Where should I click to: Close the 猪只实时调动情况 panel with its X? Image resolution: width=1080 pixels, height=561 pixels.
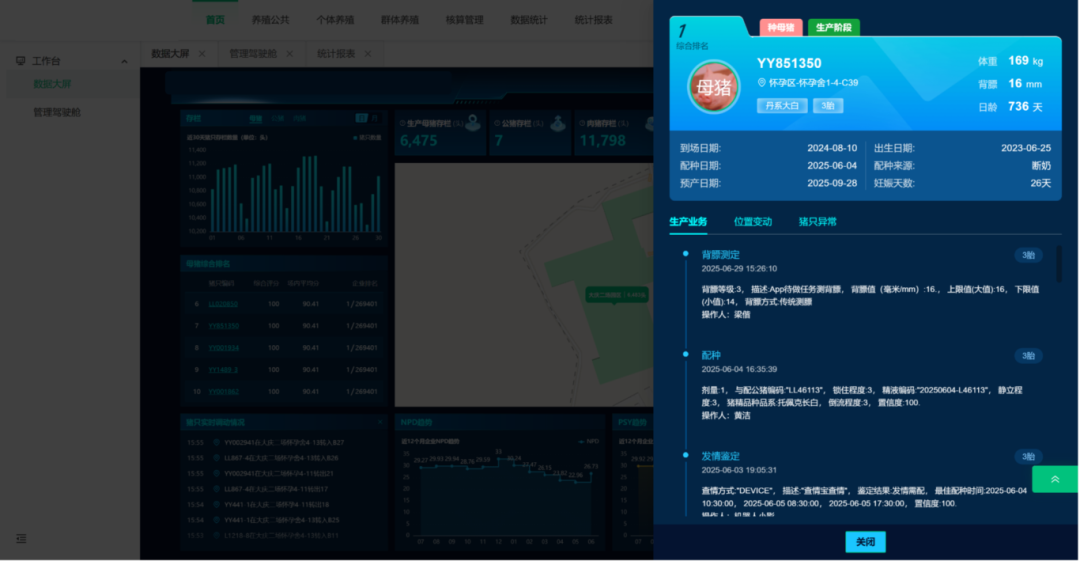point(380,422)
